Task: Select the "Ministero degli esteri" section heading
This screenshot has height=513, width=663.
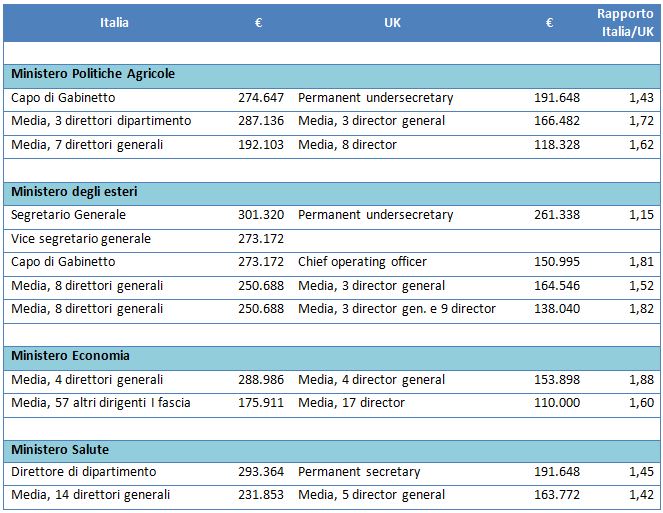Action: coord(69,191)
